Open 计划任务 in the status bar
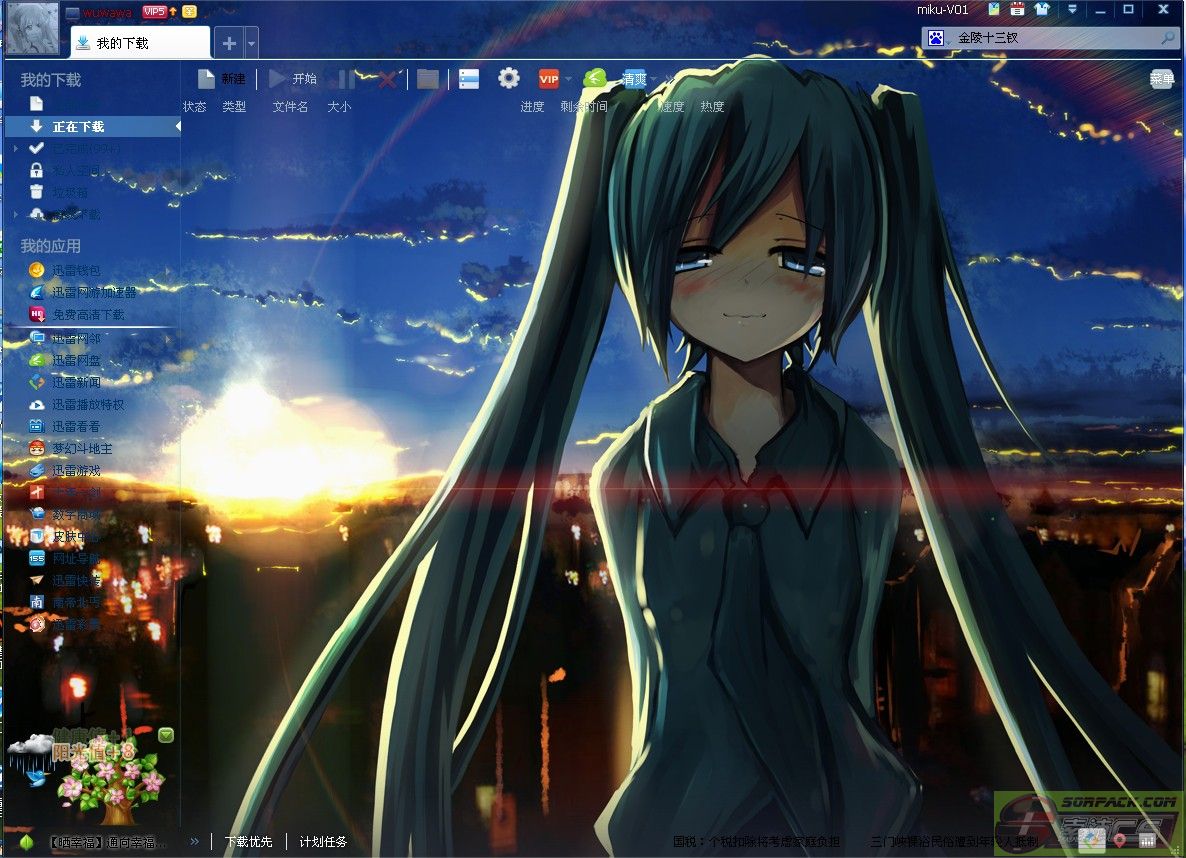 click(x=323, y=842)
